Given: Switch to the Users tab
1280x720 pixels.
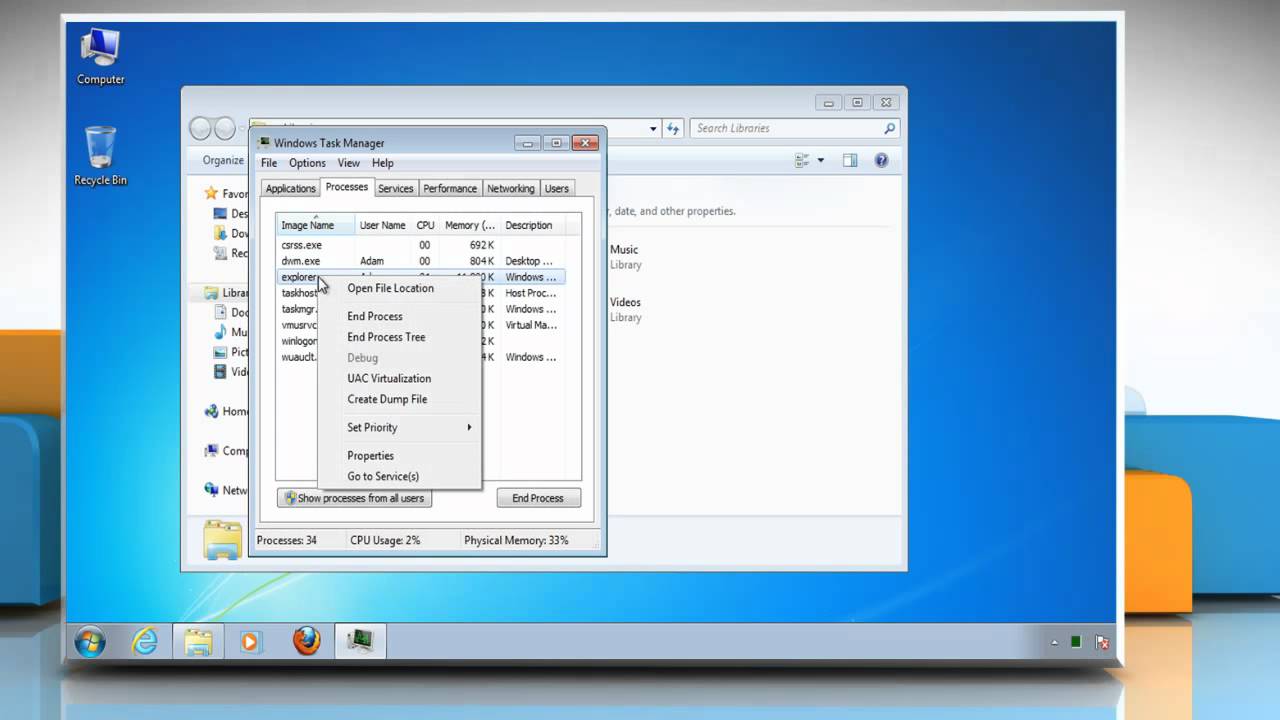Looking at the screenshot, I should (x=557, y=188).
